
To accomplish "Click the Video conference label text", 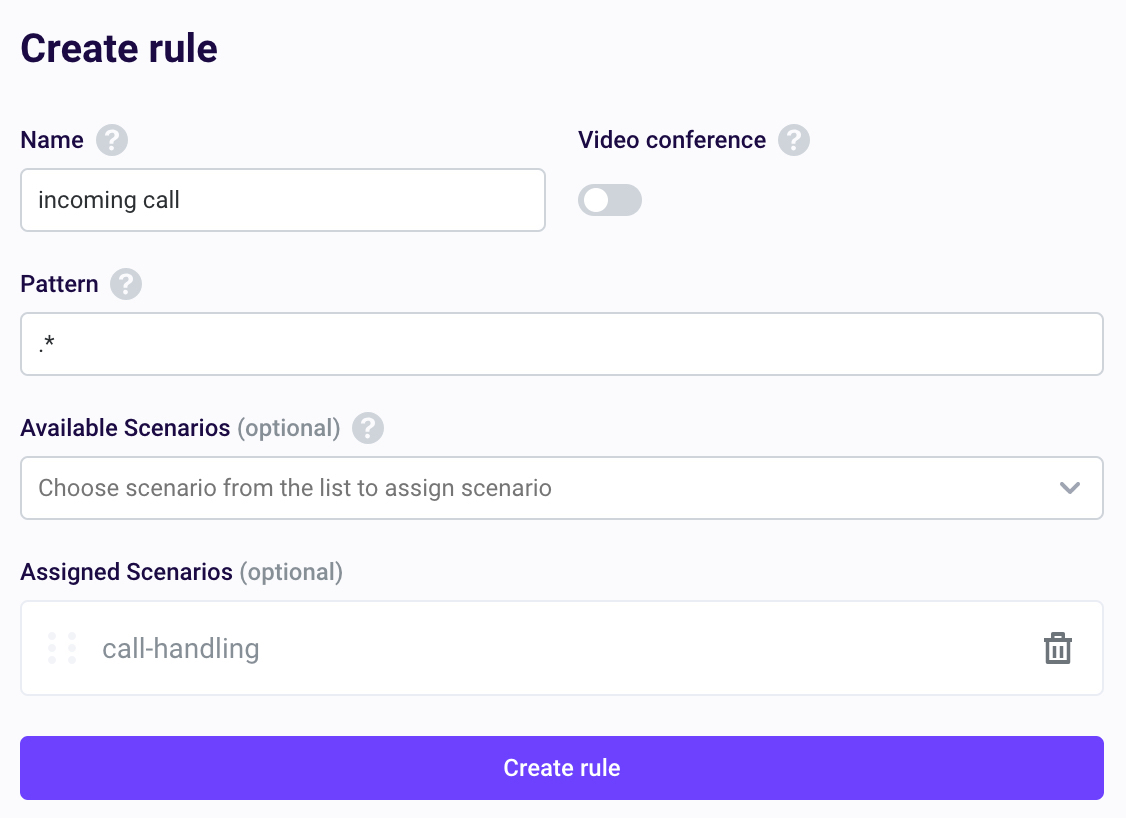I will click(672, 140).
